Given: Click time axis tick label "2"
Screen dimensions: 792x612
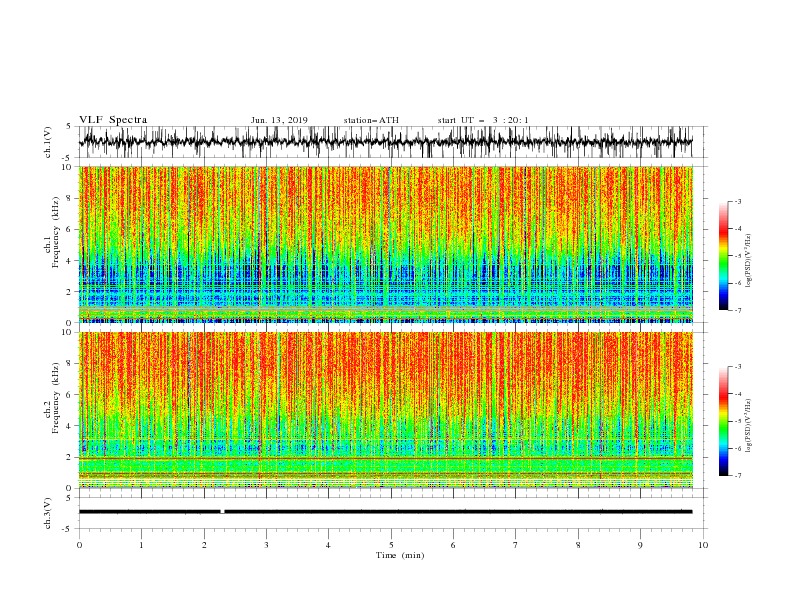Looking at the screenshot, I should point(204,545).
